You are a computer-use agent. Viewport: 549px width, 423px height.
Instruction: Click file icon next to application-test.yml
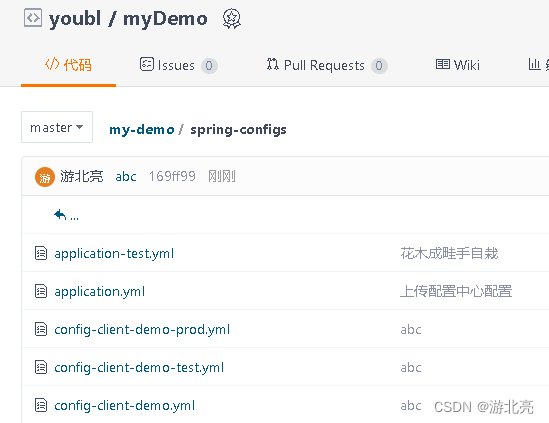tap(41, 253)
